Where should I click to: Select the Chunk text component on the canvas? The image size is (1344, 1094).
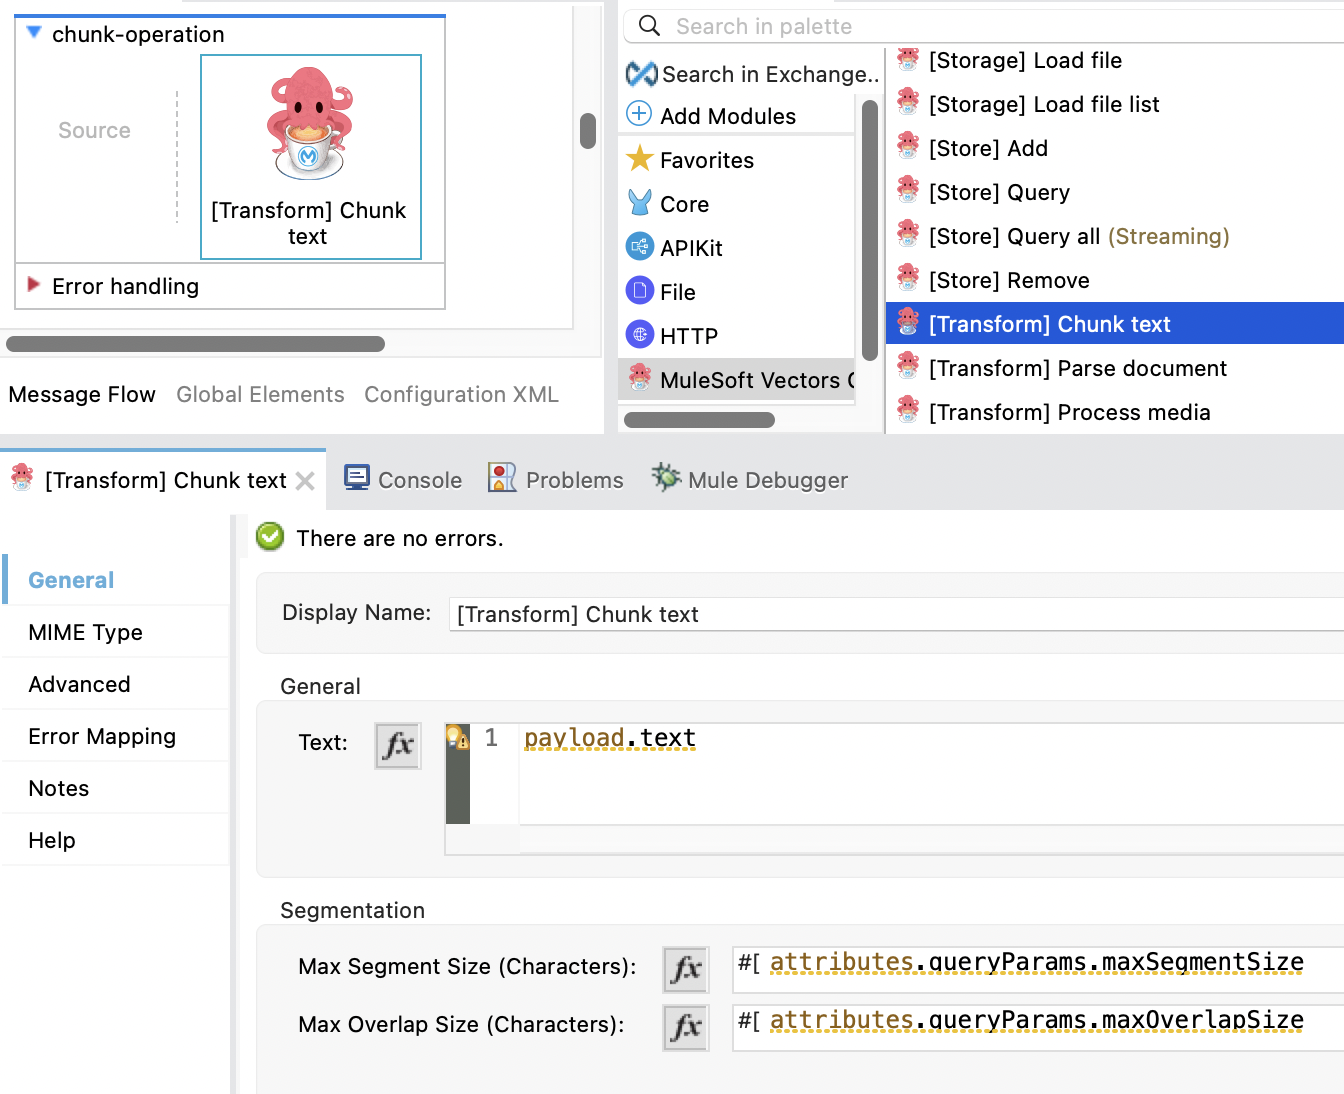[310, 157]
